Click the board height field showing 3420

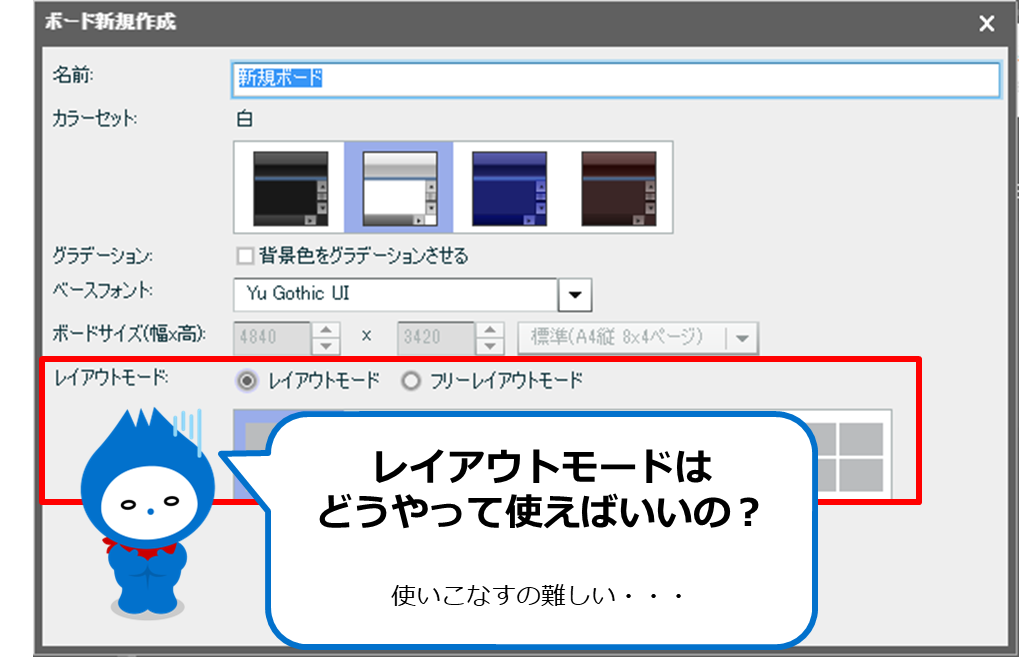coord(435,338)
